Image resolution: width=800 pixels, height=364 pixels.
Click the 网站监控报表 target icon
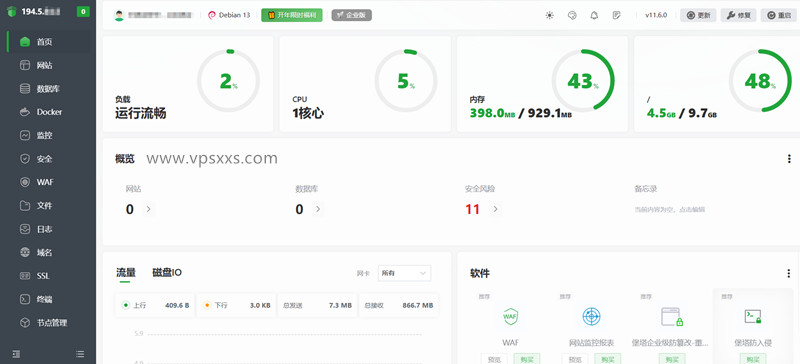click(x=591, y=317)
